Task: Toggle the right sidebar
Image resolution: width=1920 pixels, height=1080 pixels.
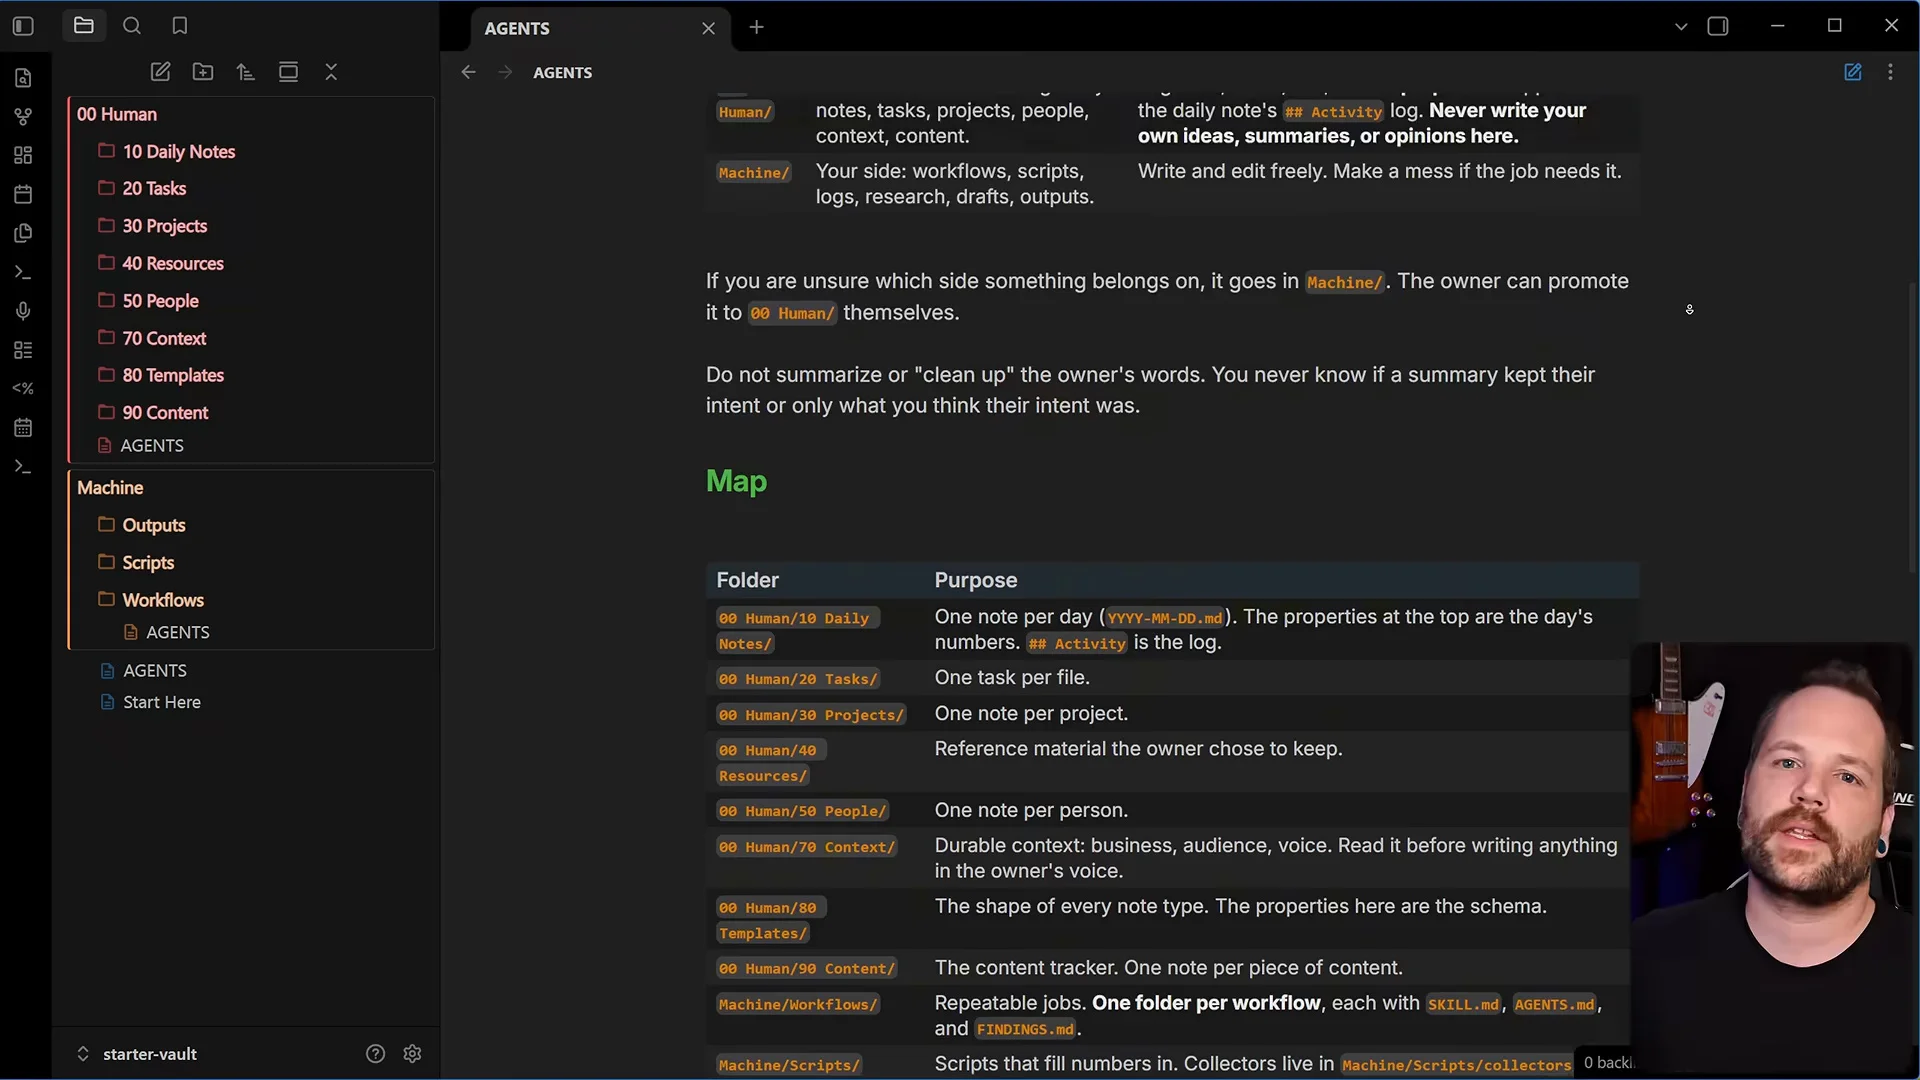Action: [1718, 27]
